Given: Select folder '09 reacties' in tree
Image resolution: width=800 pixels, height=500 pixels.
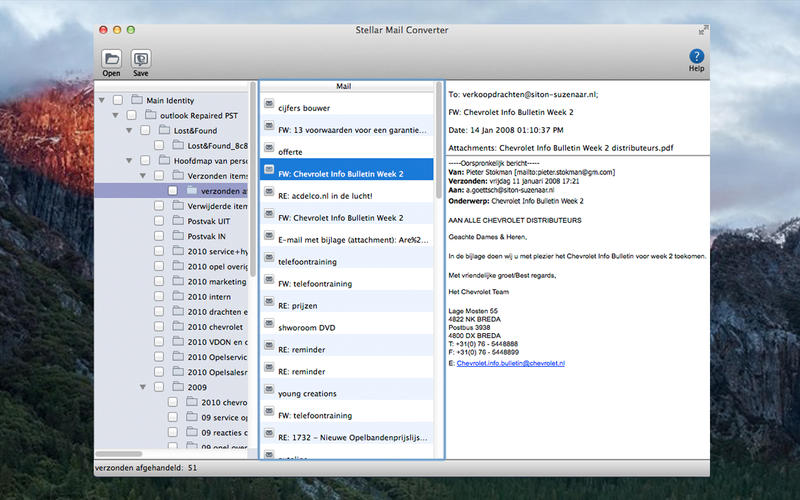Looking at the screenshot, I should click(224, 433).
